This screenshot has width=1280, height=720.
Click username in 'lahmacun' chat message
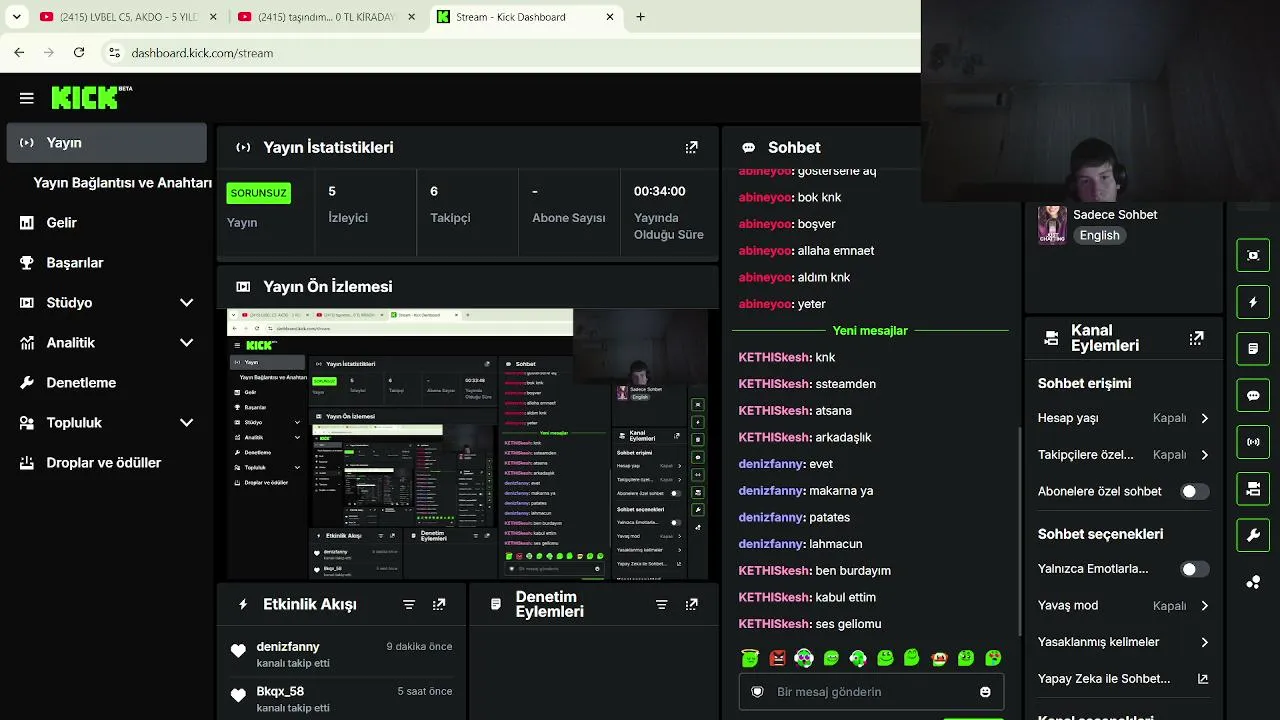[771, 544]
